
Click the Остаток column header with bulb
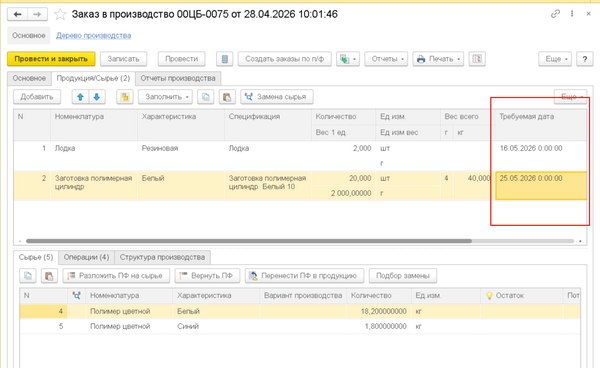[x=522, y=295]
